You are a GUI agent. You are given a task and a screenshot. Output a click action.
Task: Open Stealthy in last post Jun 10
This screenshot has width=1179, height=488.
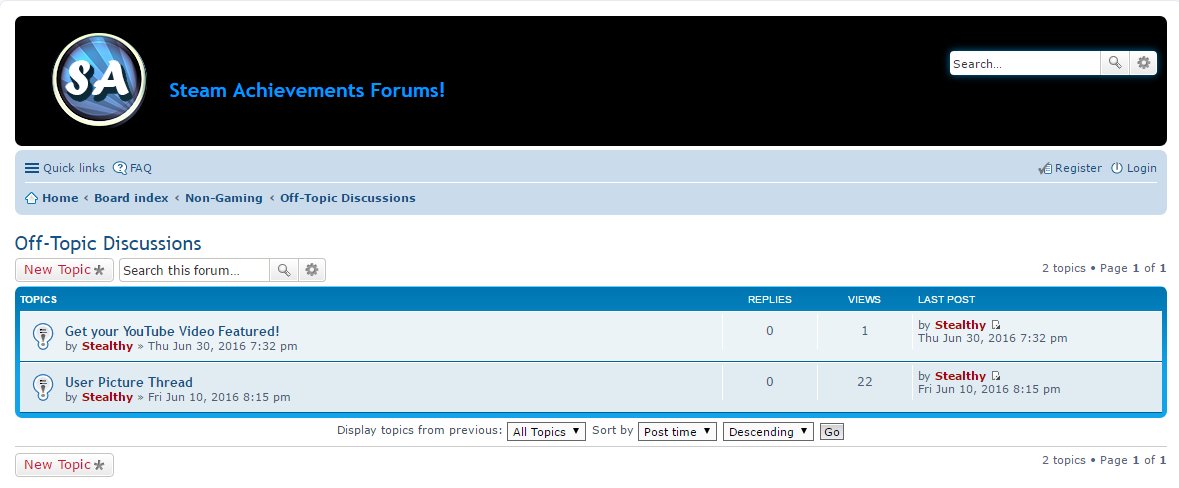(960, 376)
